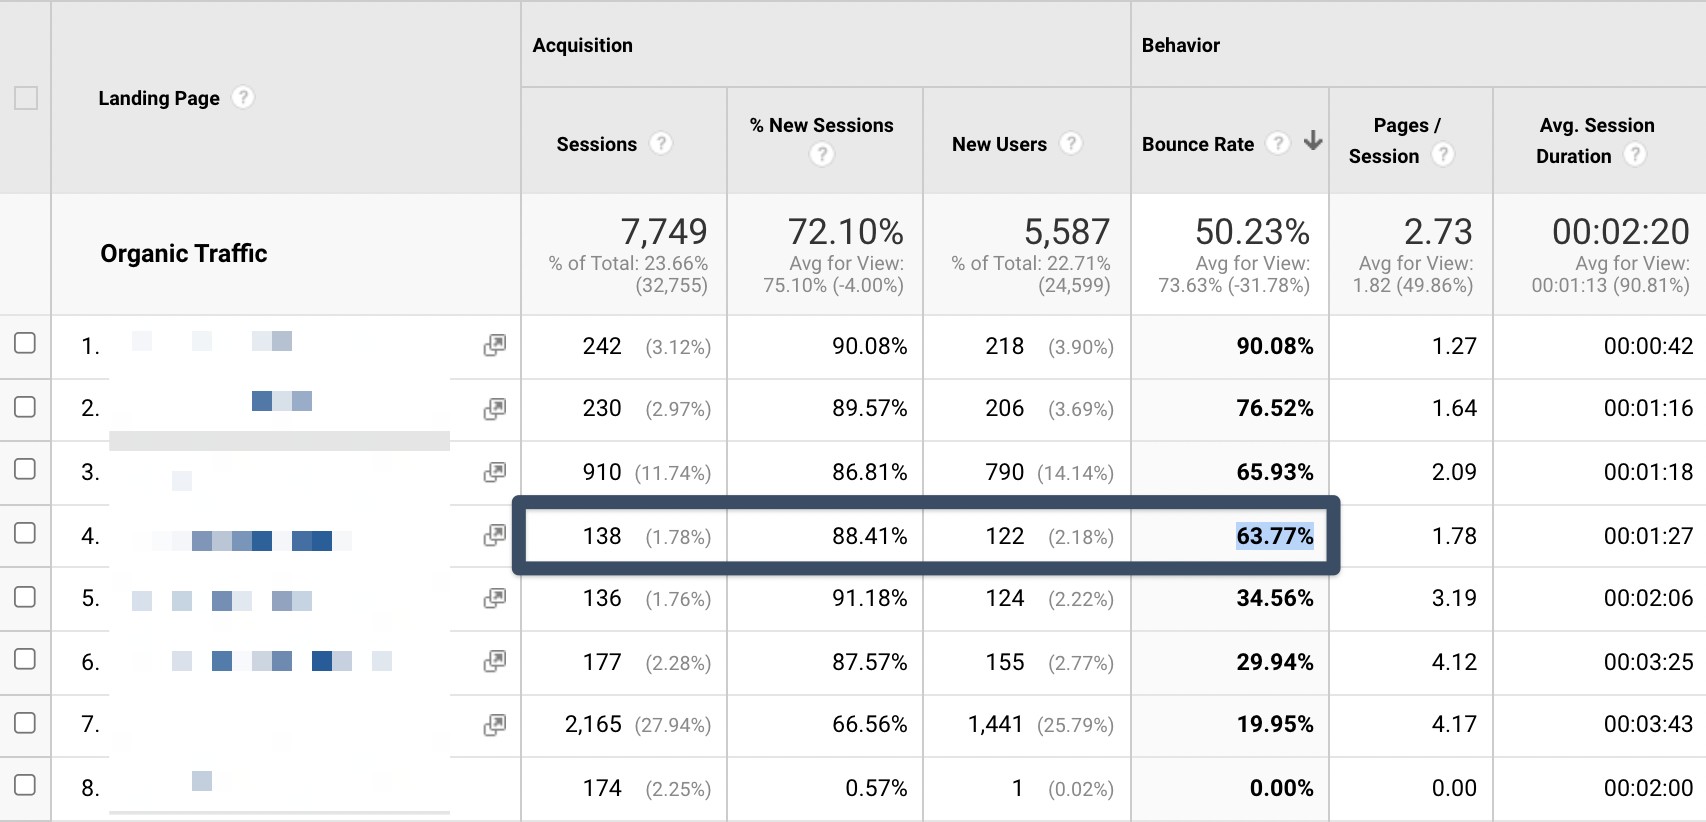Click the Bounce Rate descending sort arrow
This screenshot has width=1706, height=822.
tap(1313, 141)
